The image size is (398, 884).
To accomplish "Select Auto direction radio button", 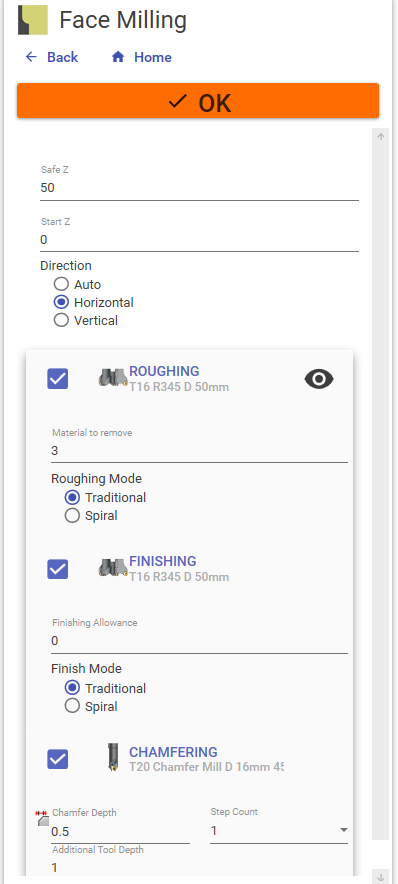I will tap(61, 284).
